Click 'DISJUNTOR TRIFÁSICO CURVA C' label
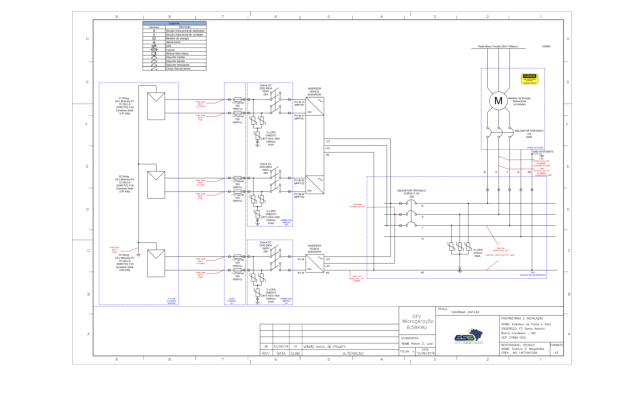 (411, 192)
